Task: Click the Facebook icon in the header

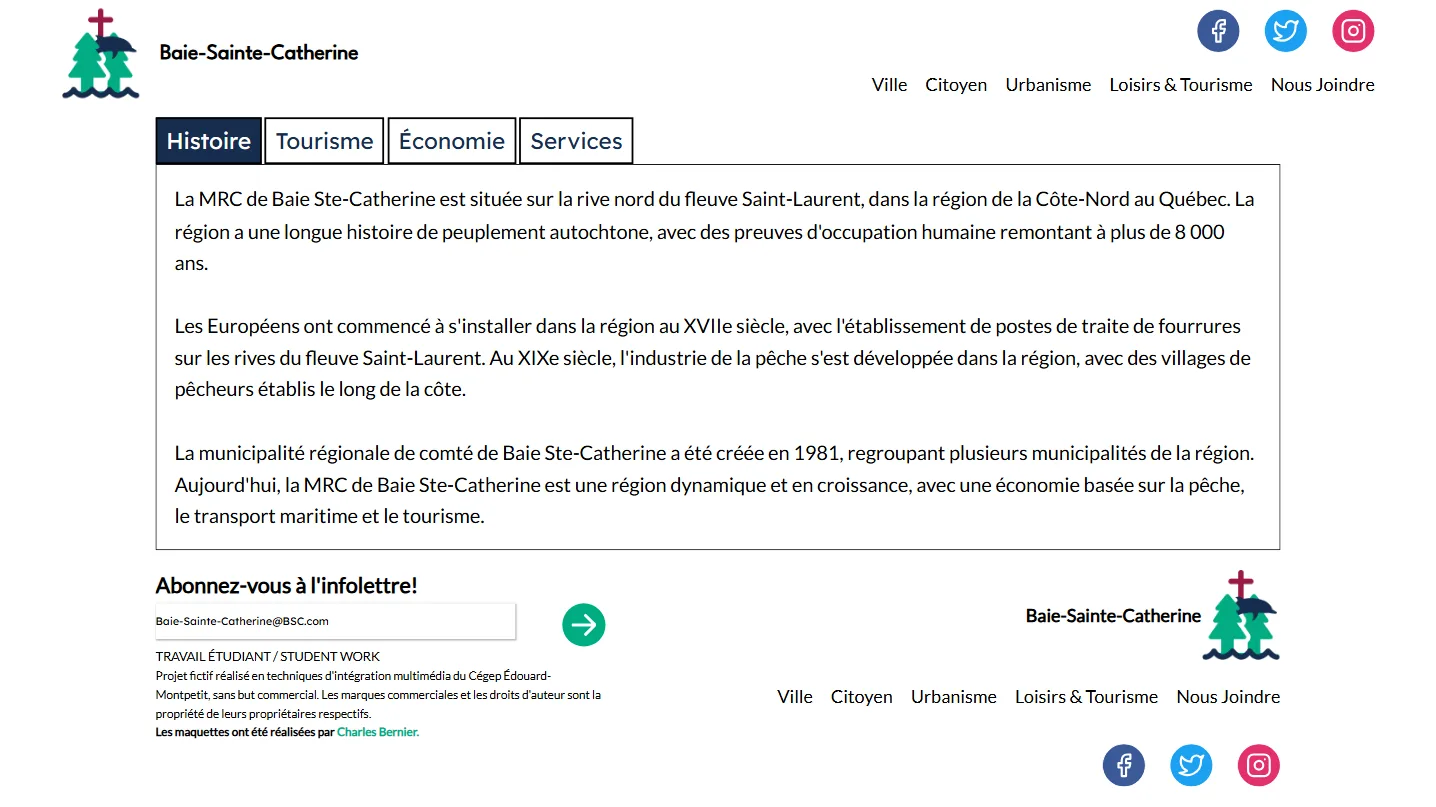Action: (1218, 31)
